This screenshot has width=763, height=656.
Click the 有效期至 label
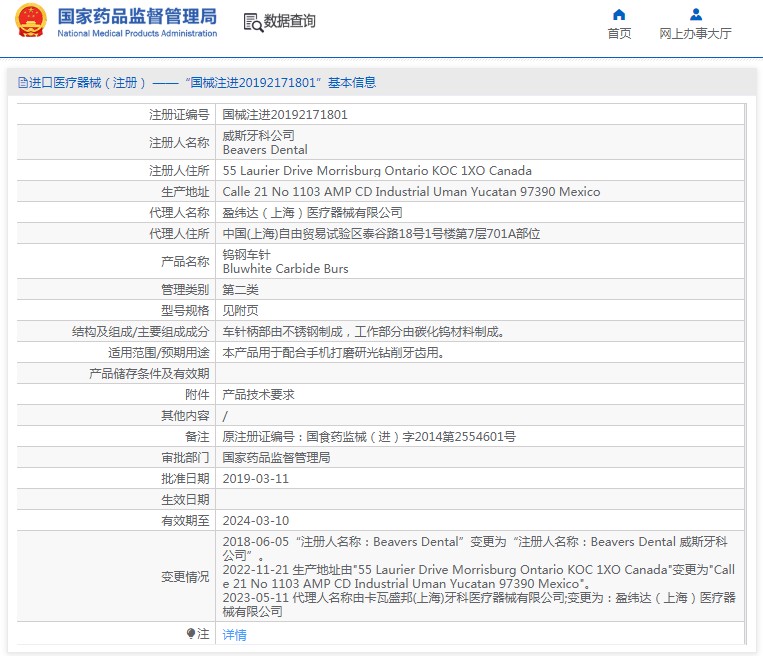point(185,521)
